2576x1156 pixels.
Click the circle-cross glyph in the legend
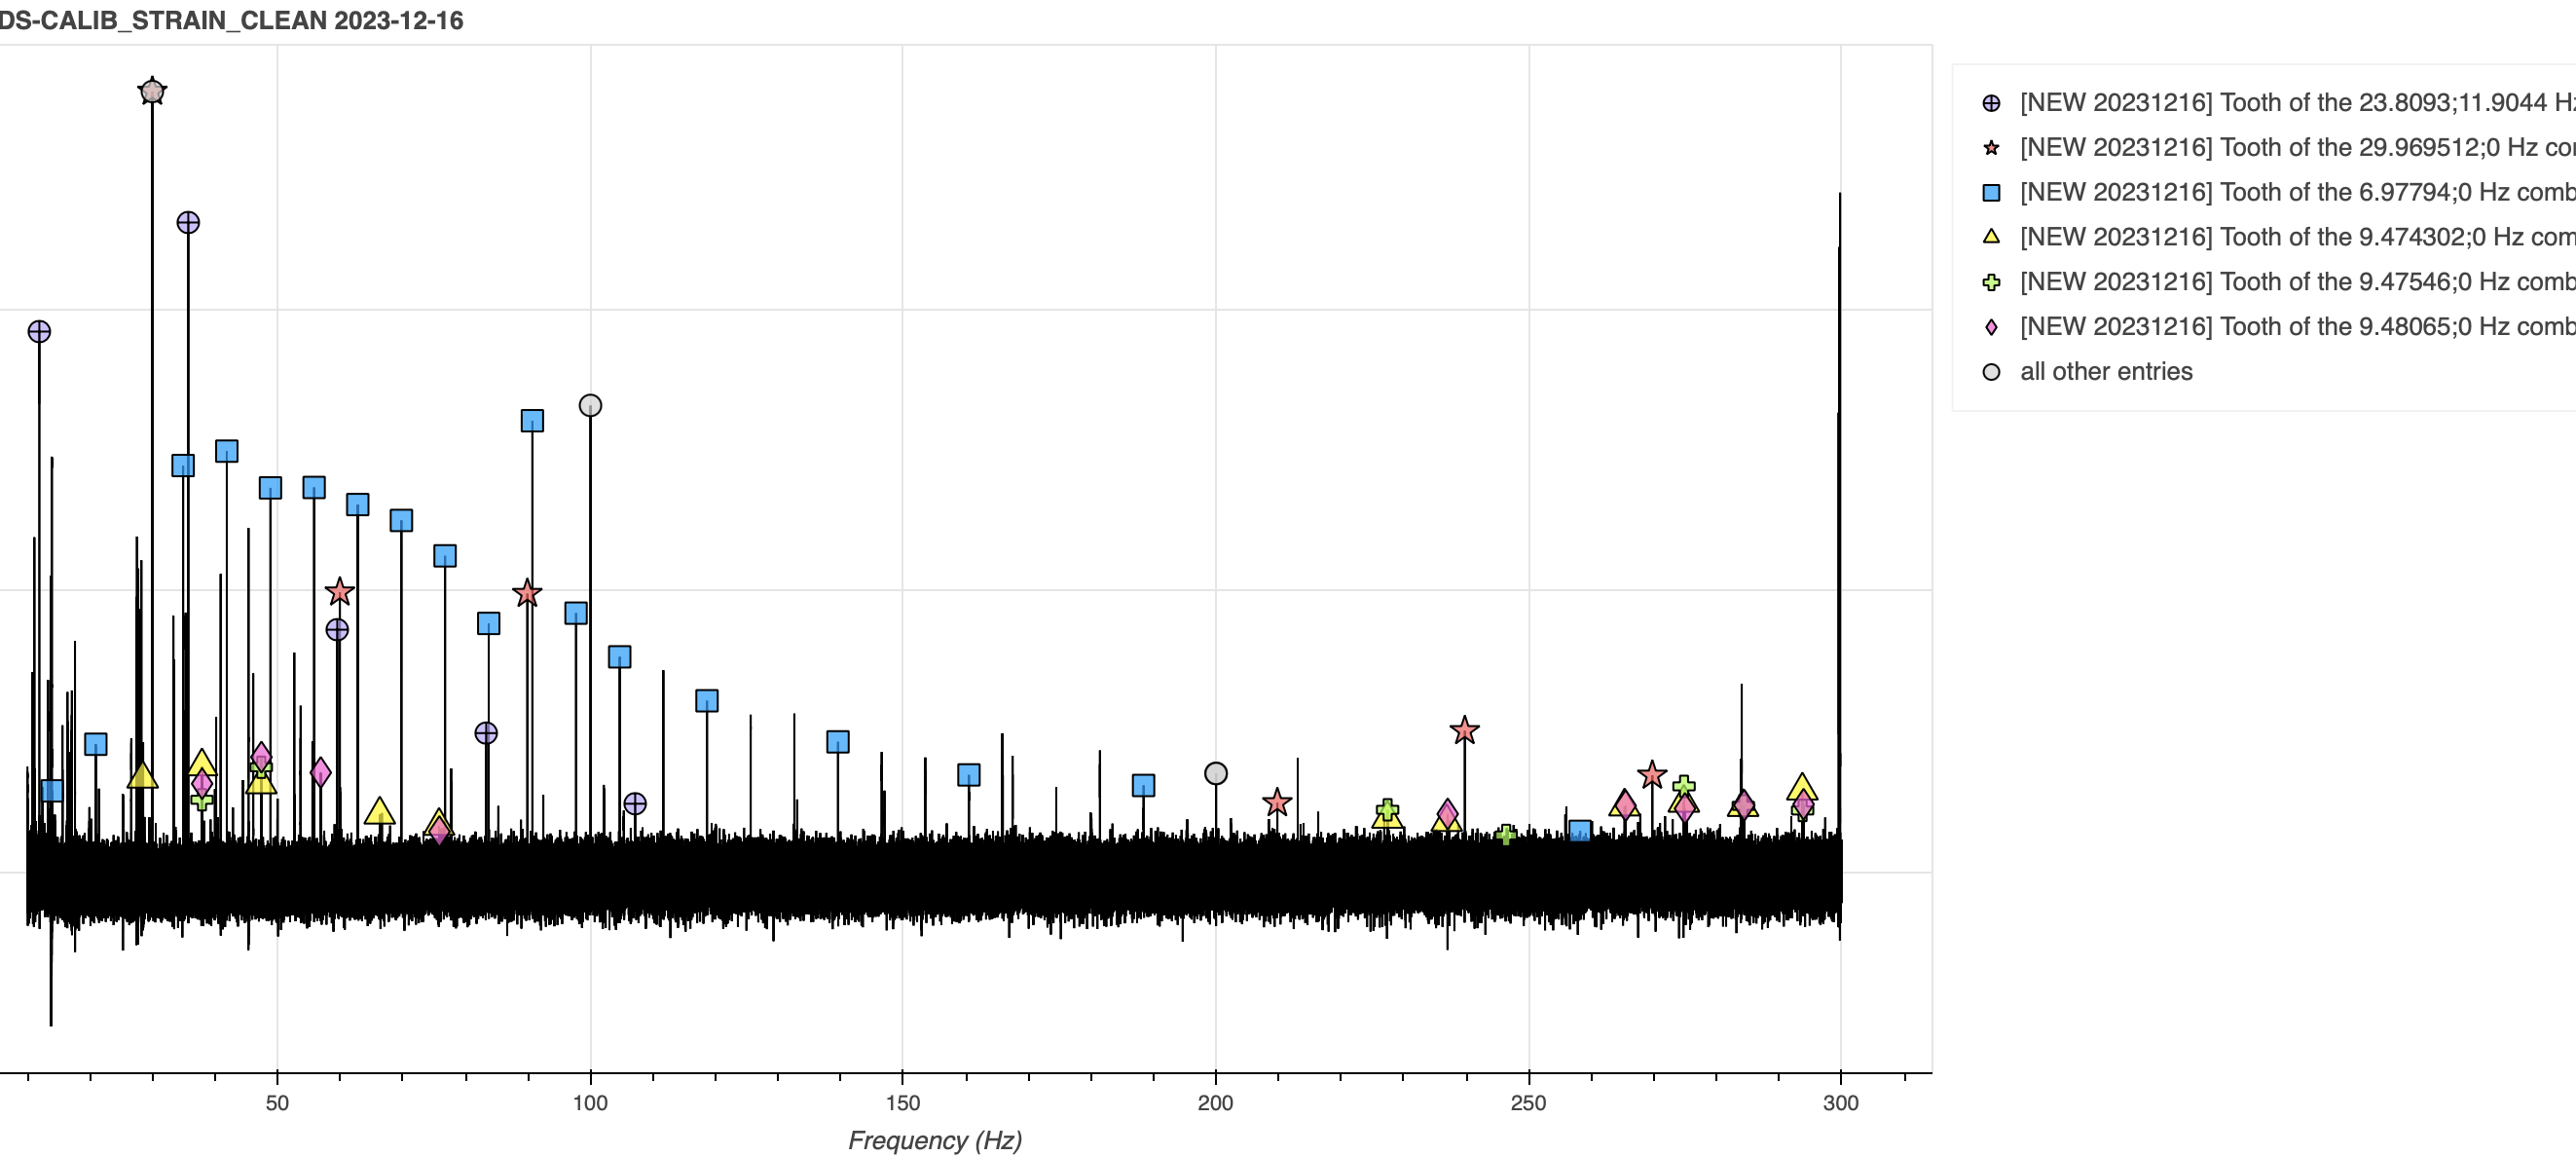tap(1991, 103)
